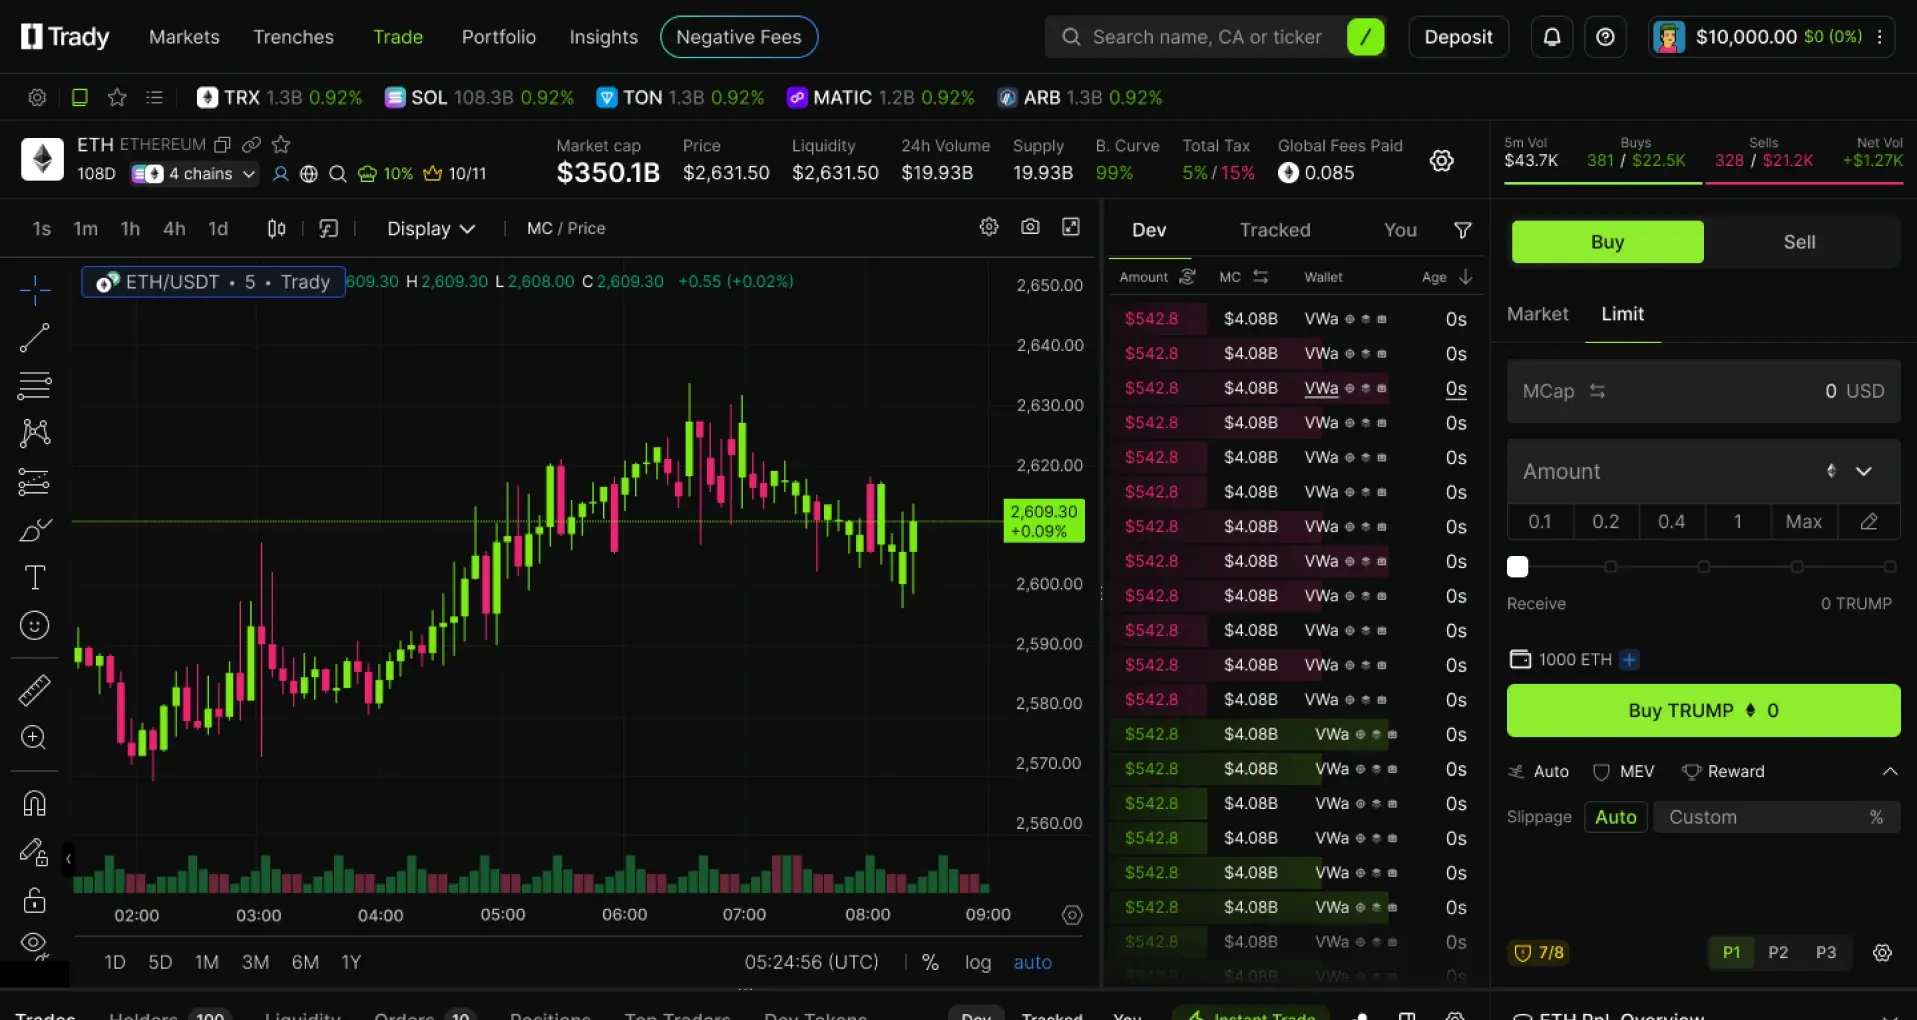
Task: Go to the Trenches page
Action: click(293, 37)
